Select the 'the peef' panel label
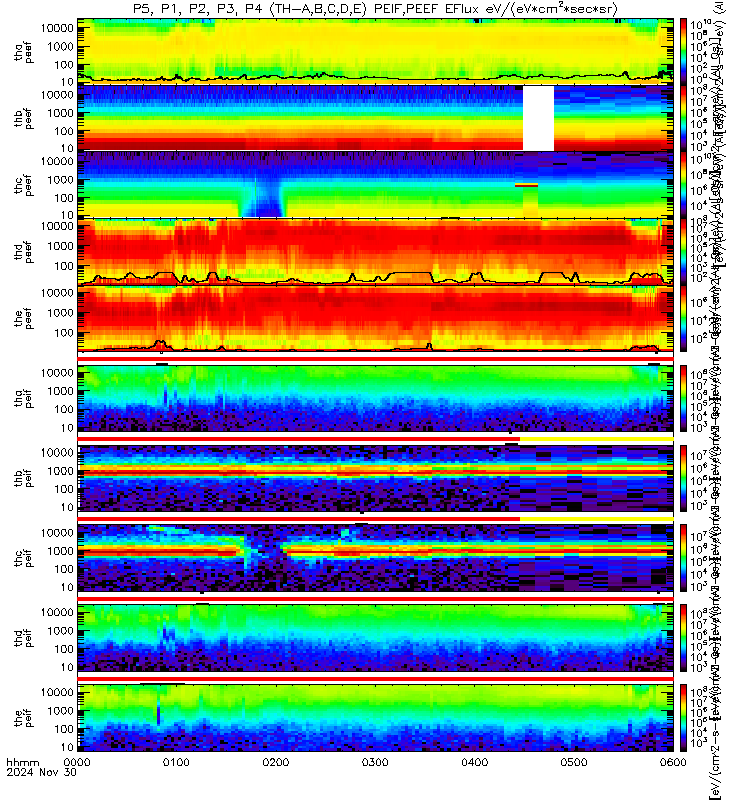This screenshot has height=800, width=750. click(23, 318)
